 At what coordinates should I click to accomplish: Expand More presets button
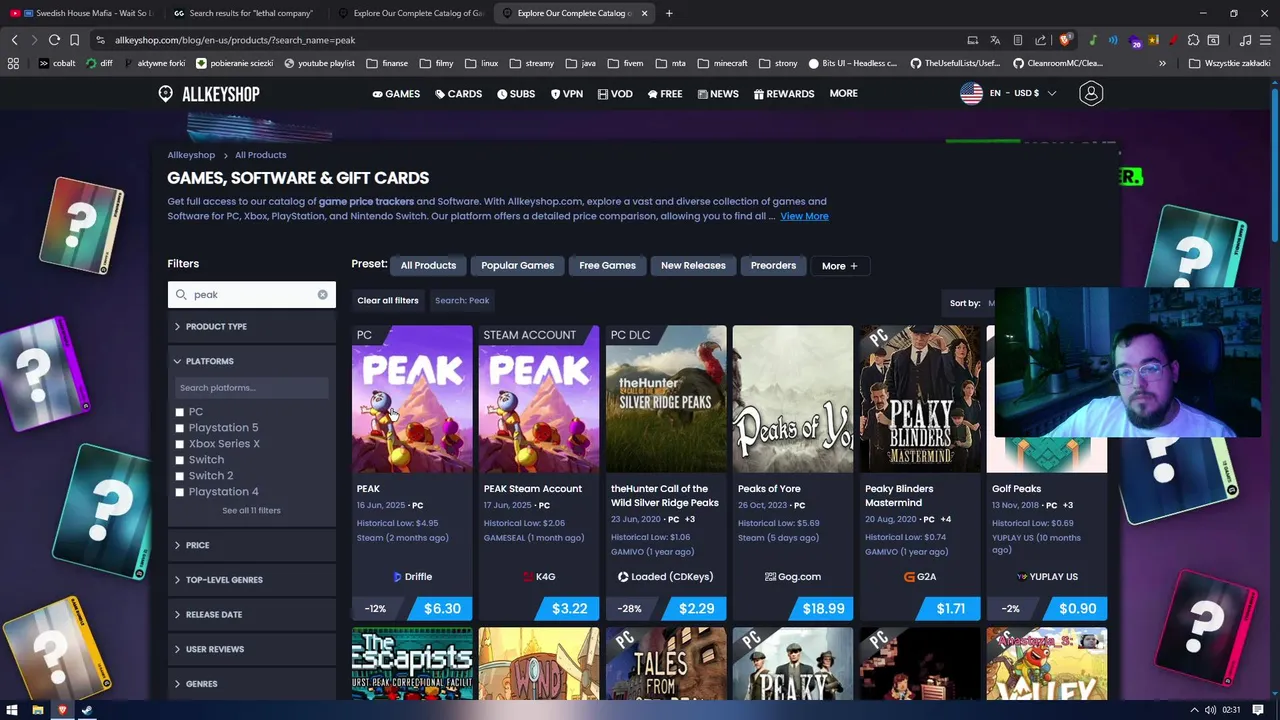[840, 266]
